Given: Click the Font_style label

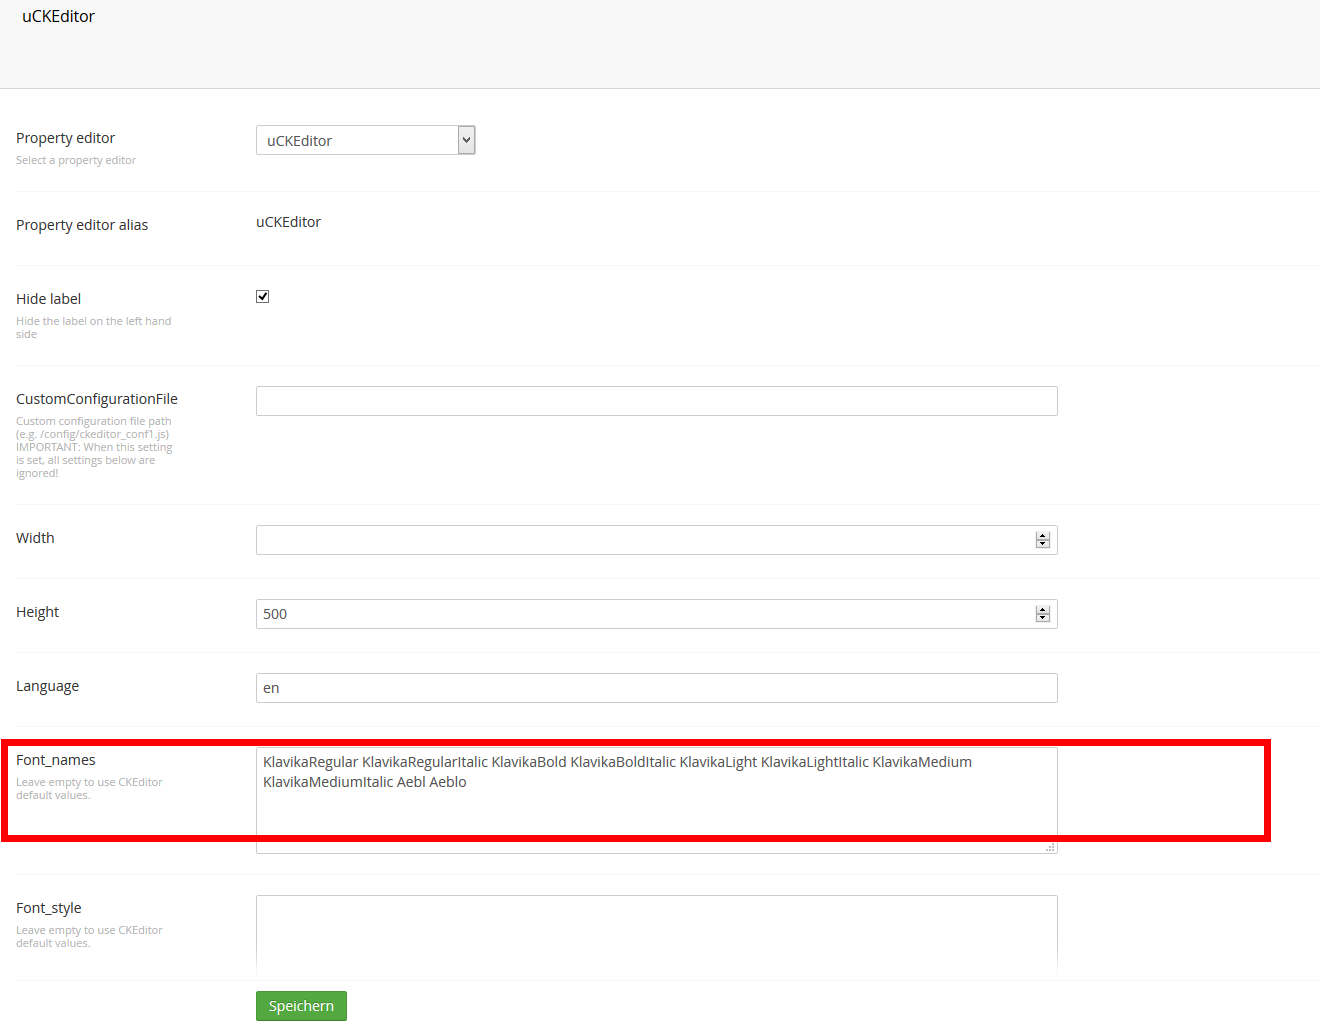Looking at the screenshot, I should (x=49, y=908).
